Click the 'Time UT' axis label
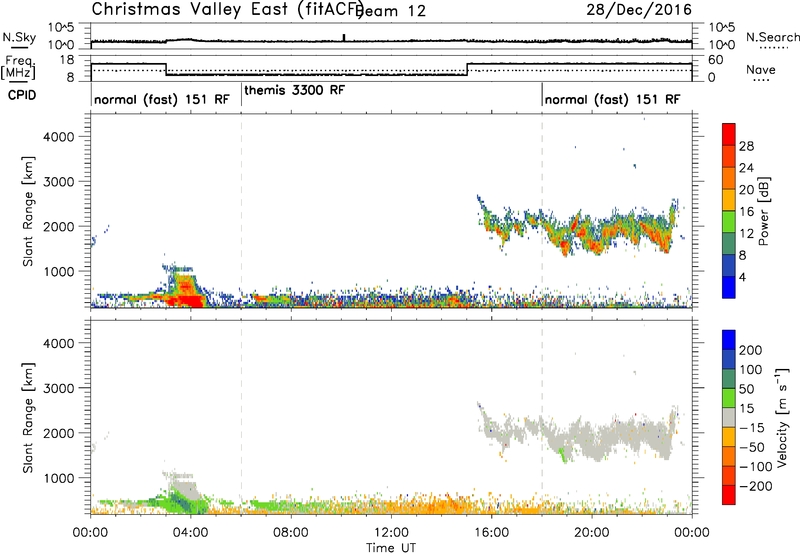This screenshot has width=800, height=554. point(391,548)
